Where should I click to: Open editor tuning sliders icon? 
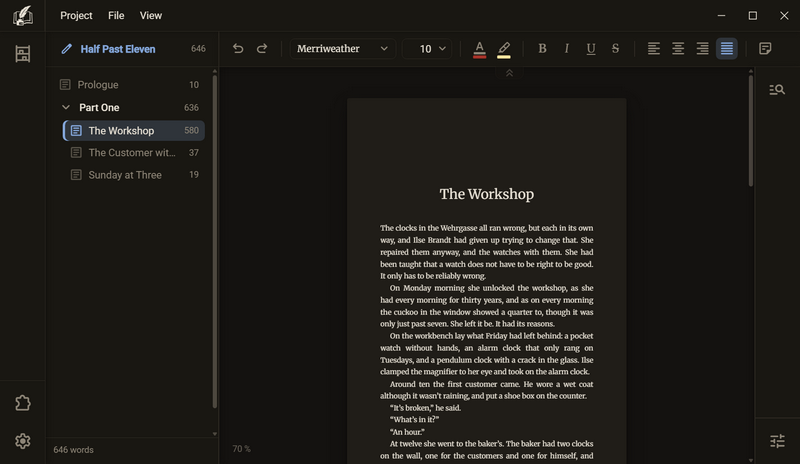(x=777, y=441)
